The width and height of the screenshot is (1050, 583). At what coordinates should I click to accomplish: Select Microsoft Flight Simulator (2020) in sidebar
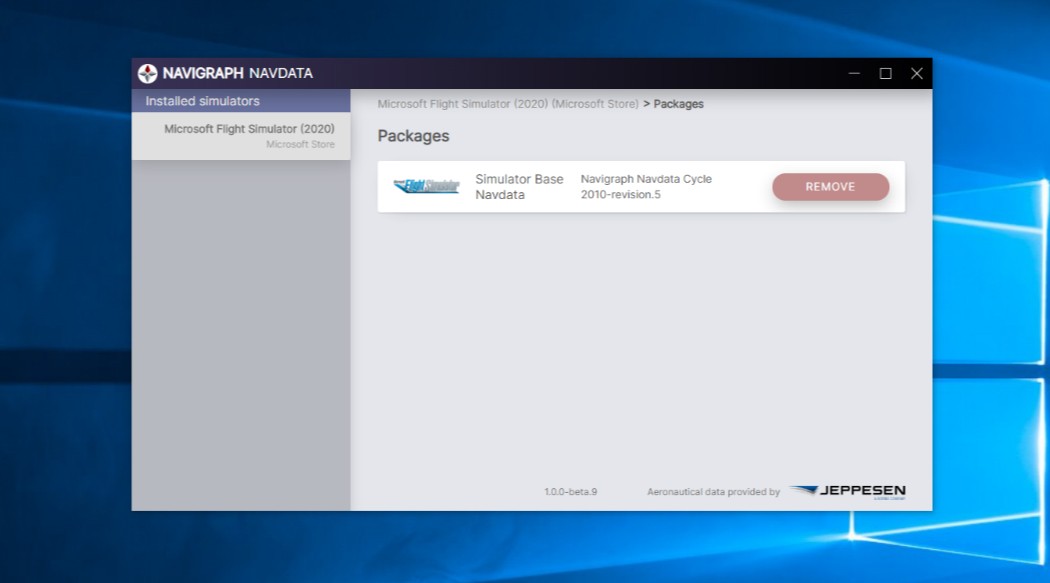[241, 136]
